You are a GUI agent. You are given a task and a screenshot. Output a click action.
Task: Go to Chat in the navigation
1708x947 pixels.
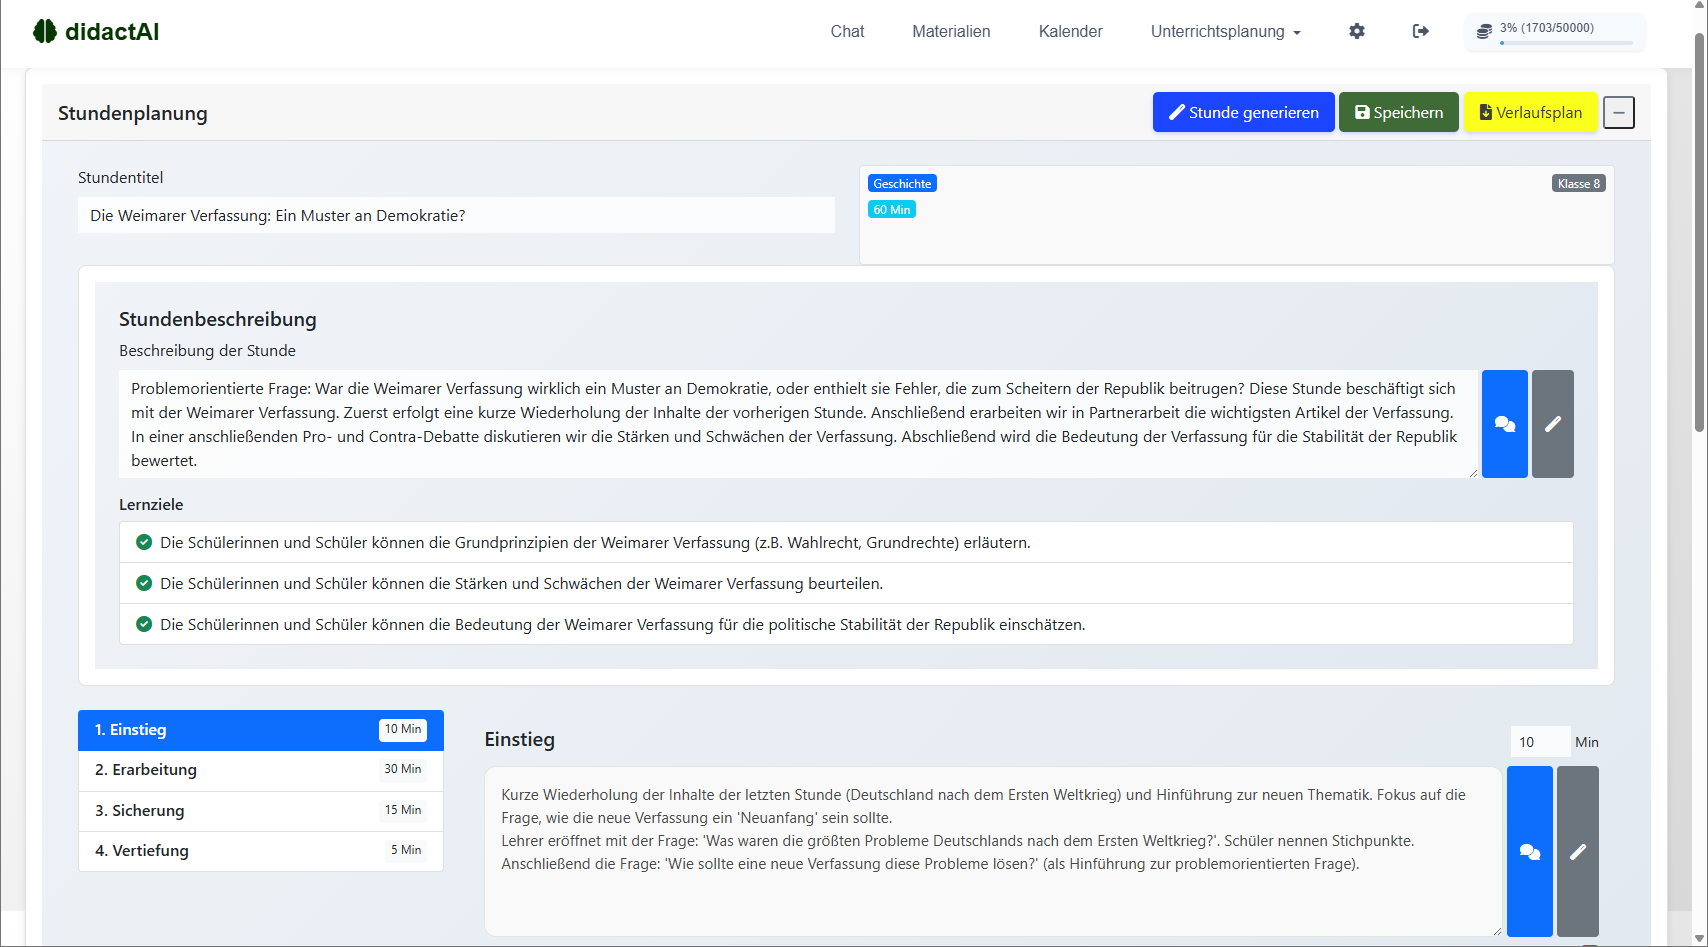click(847, 31)
